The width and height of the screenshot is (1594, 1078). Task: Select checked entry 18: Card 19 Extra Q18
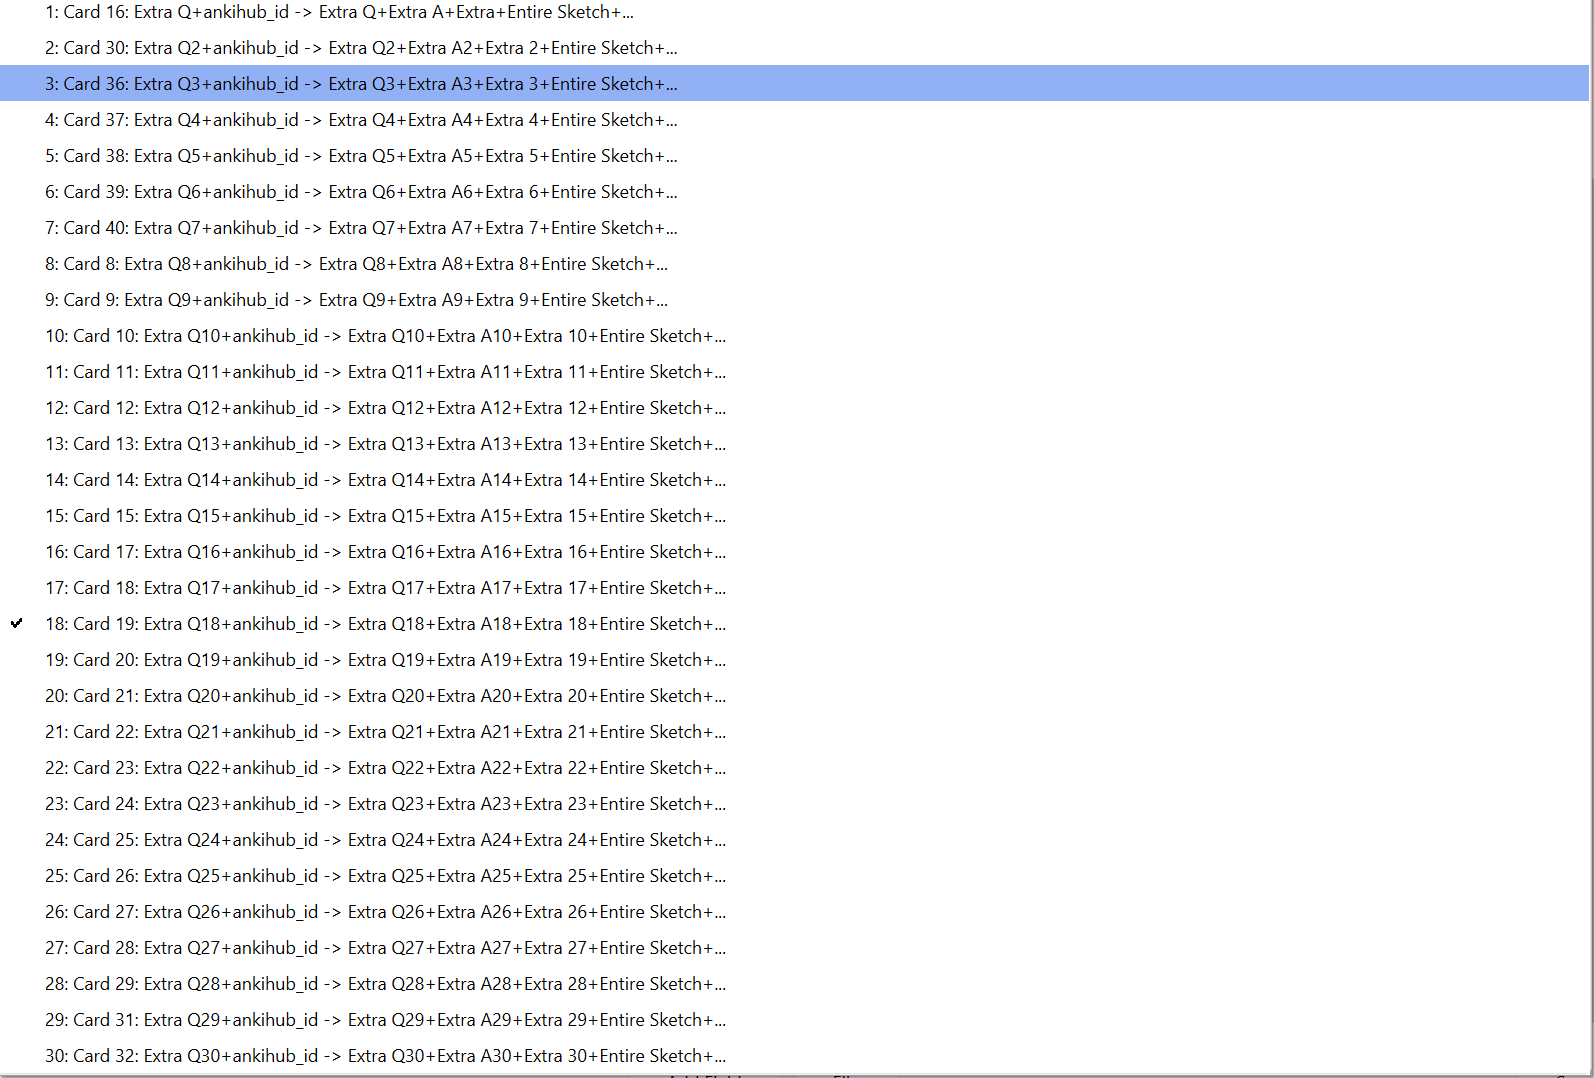pyautogui.click(x=385, y=624)
